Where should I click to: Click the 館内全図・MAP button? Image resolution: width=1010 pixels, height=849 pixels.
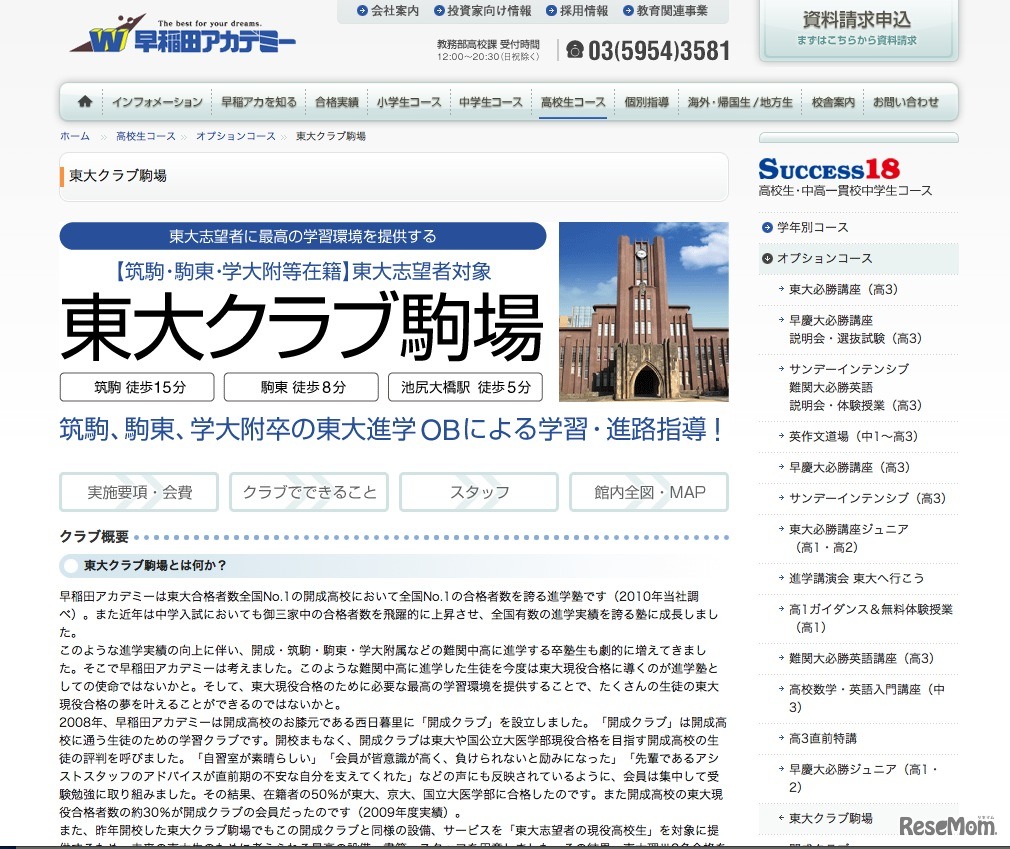649,492
